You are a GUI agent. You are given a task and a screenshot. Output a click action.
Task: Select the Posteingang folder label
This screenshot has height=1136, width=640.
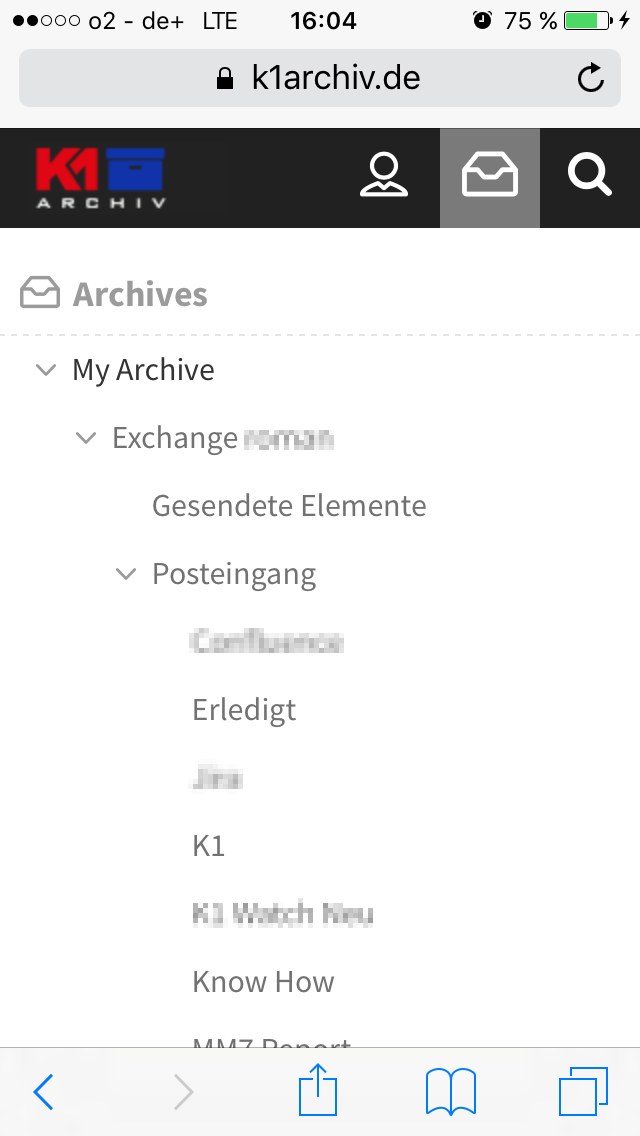pos(234,575)
